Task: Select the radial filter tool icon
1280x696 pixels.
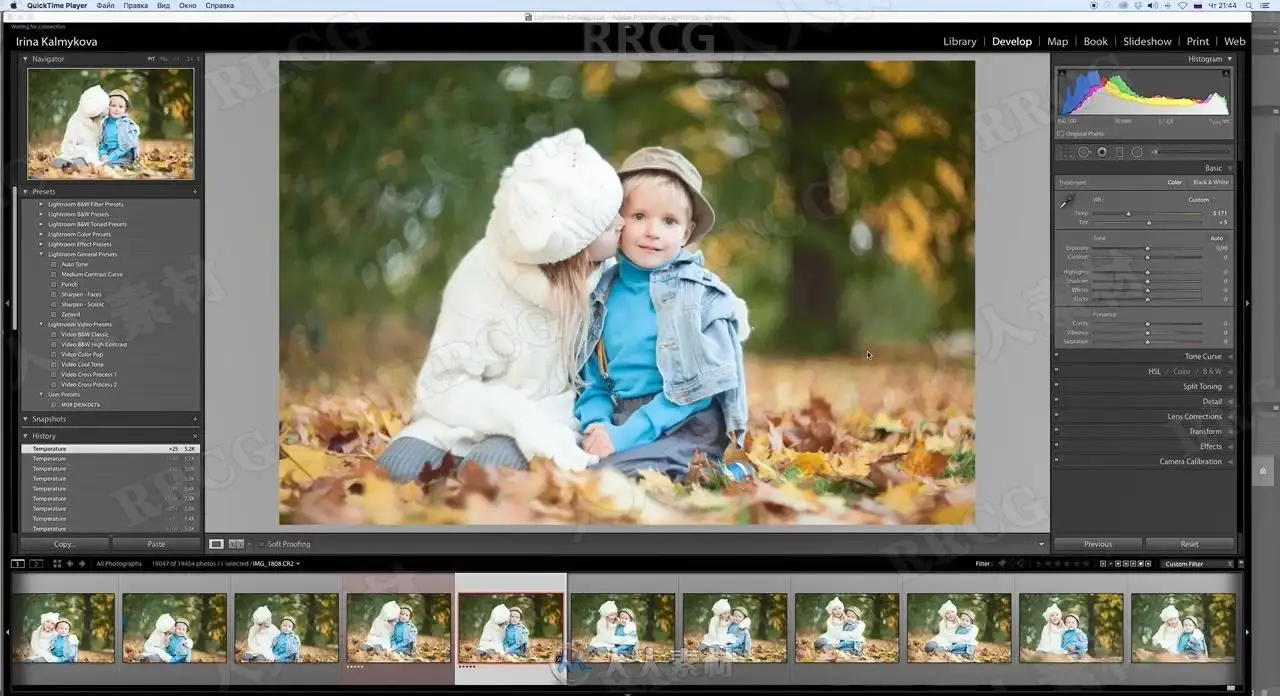Action: [x=1137, y=152]
